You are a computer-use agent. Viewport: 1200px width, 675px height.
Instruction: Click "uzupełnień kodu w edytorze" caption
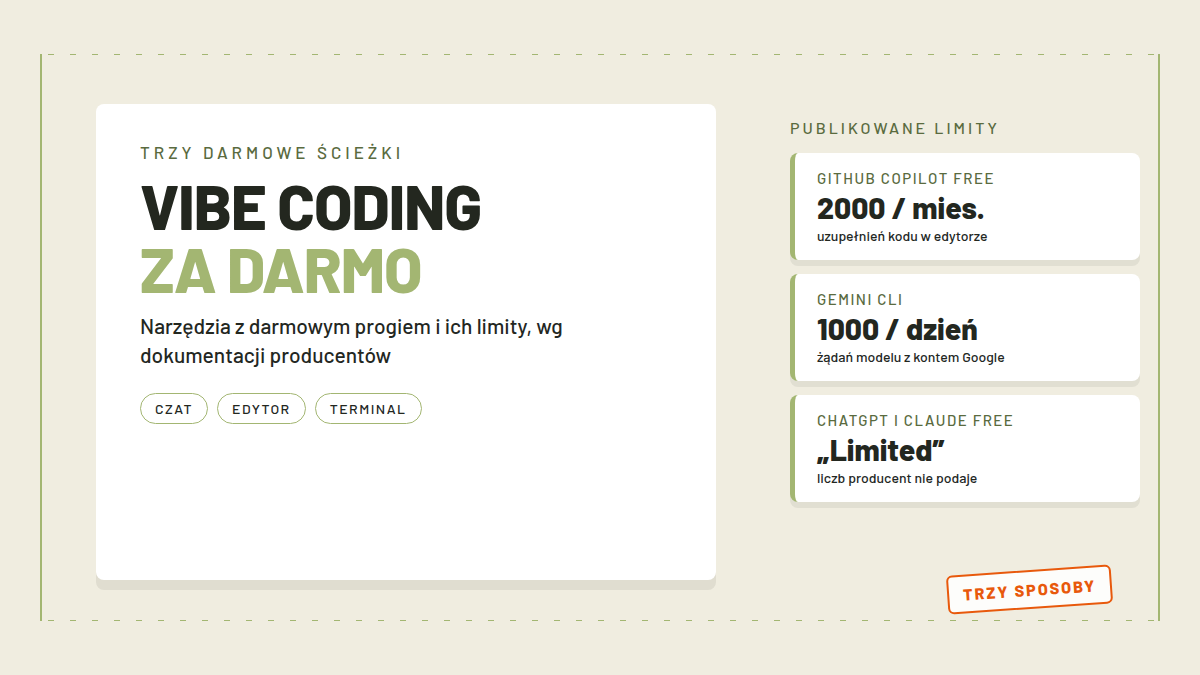[902, 237]
